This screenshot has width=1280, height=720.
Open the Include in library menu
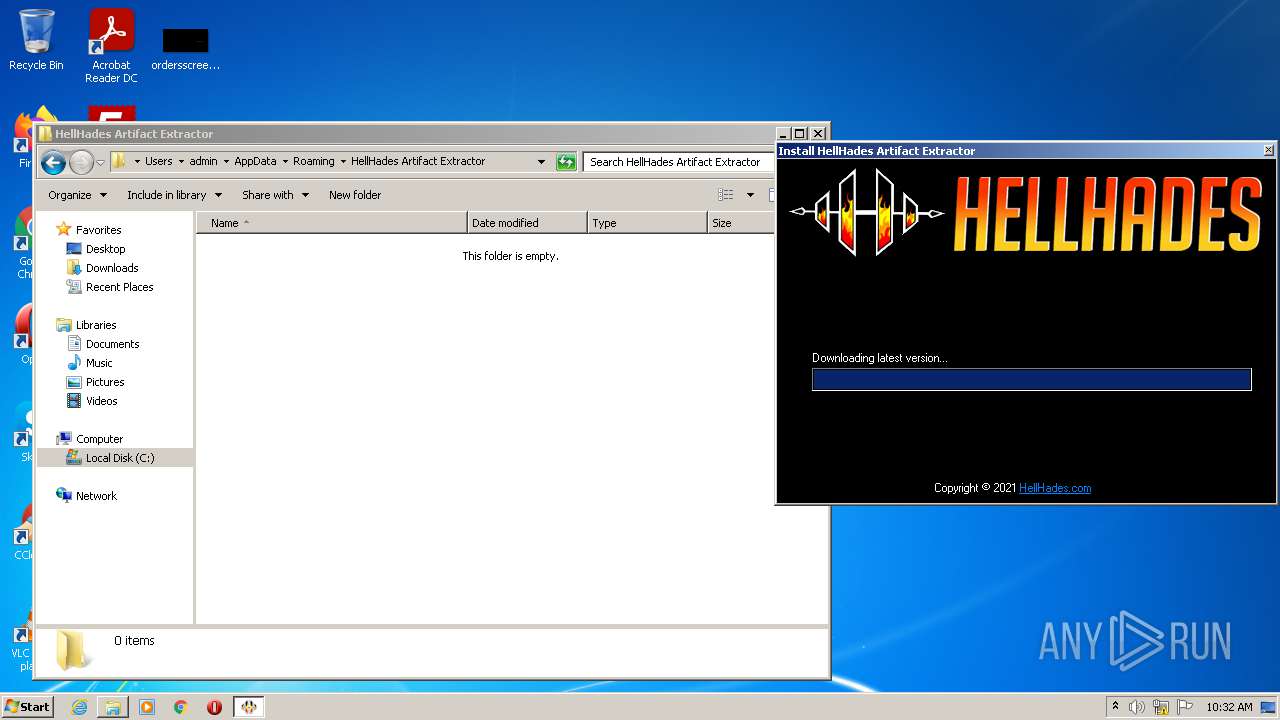coord(174,195)
